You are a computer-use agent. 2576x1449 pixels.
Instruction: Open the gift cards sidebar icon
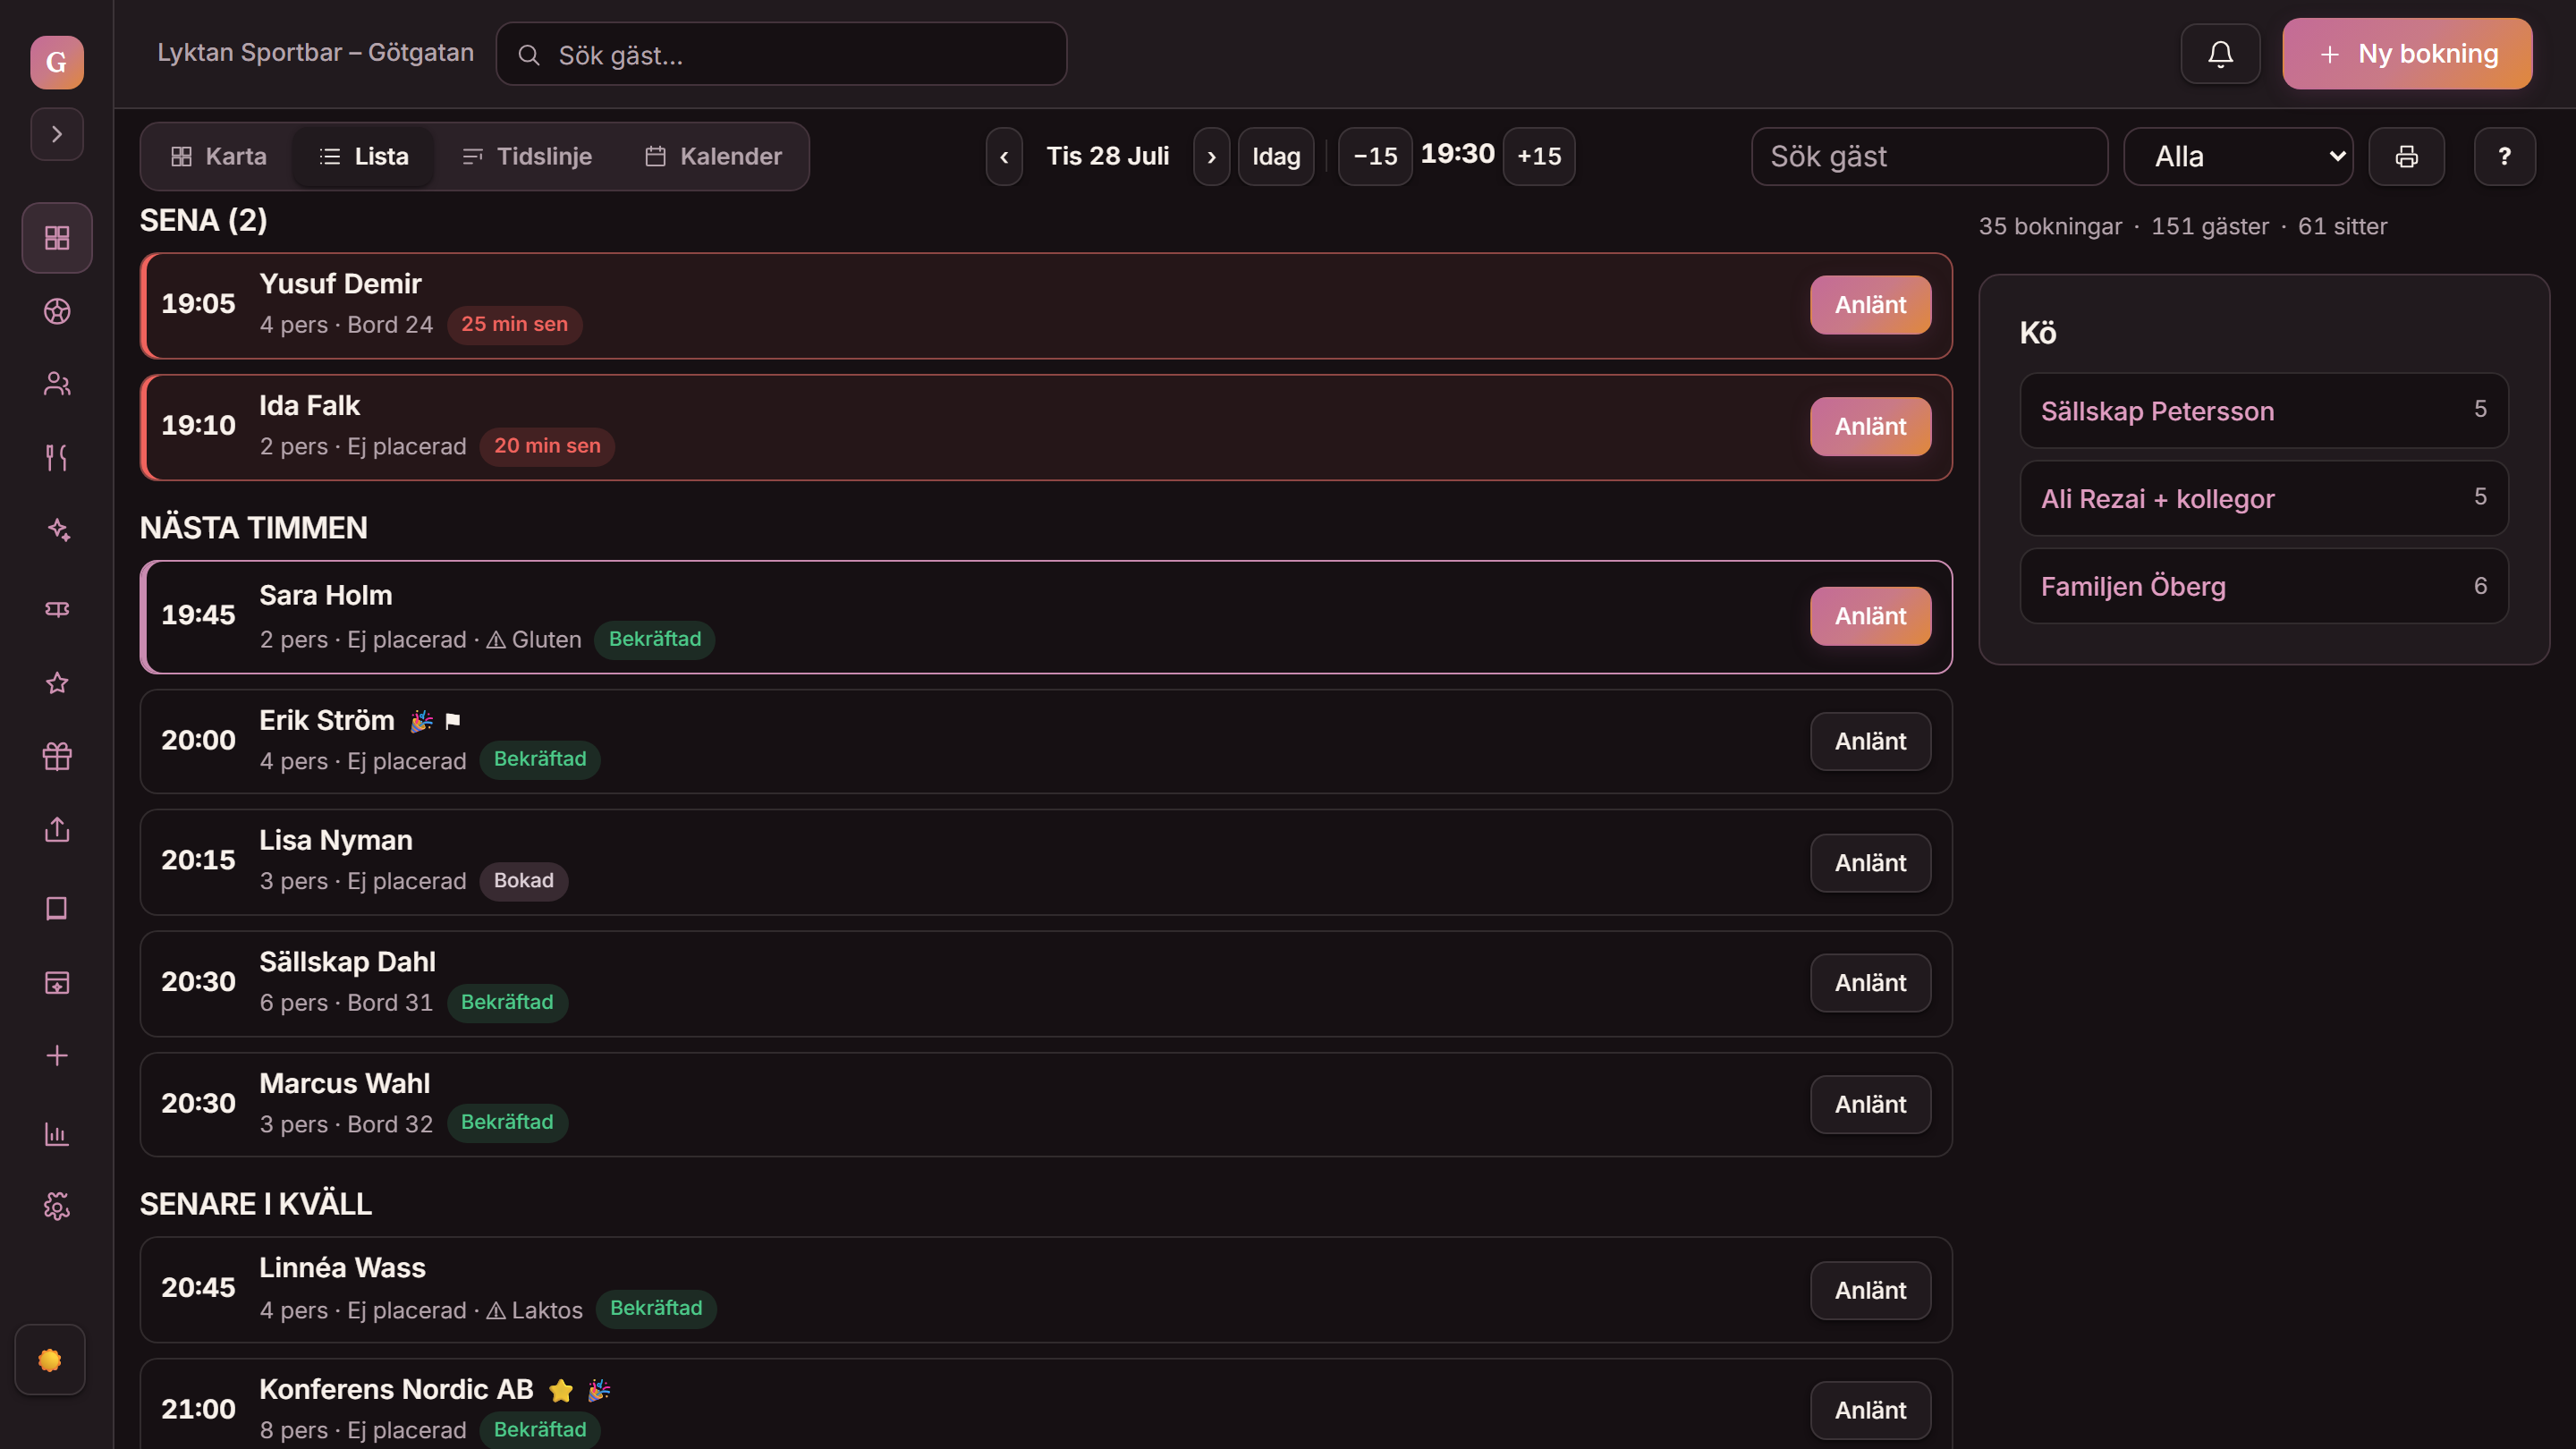coord(57,756)
